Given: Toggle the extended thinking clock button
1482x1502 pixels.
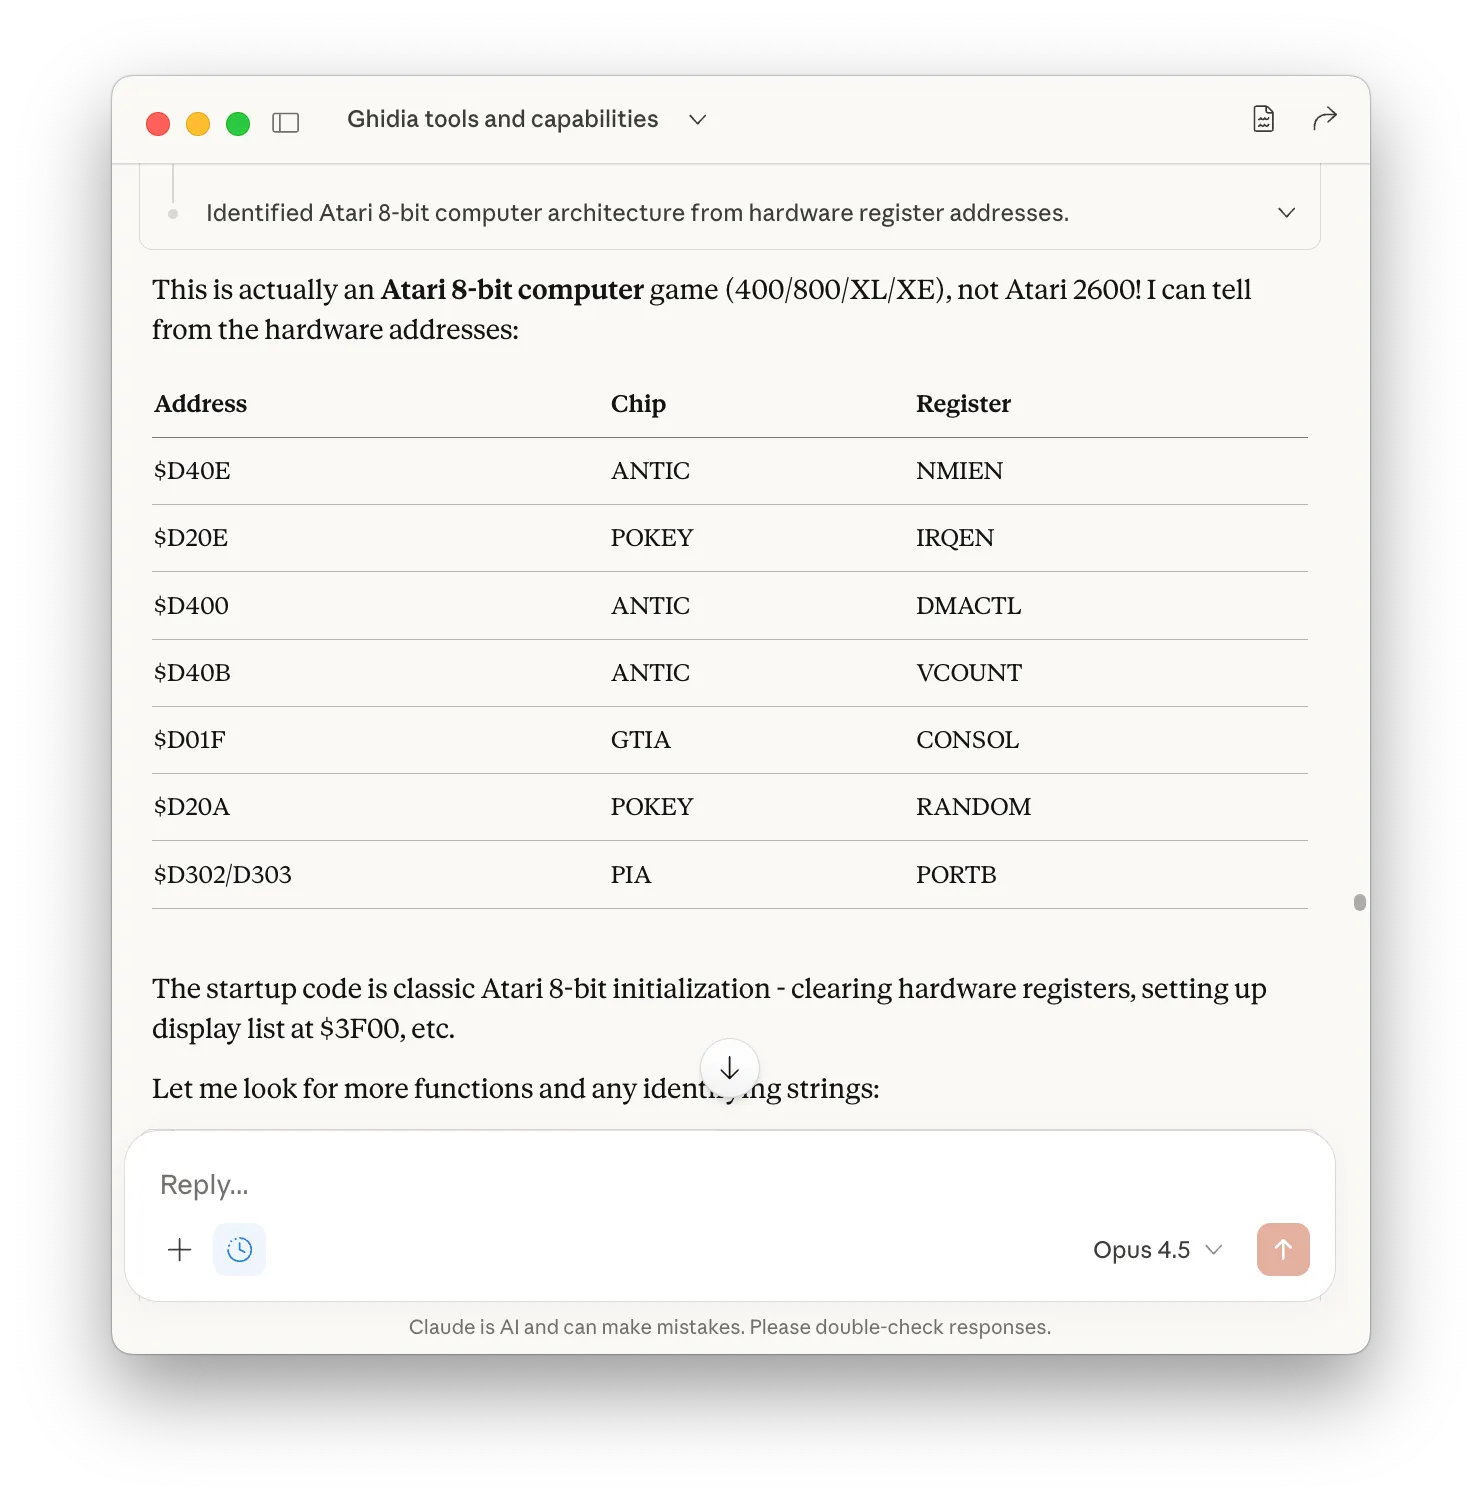Looking at the screenshot, I should pyautogui.click(x=240, y=1249).
